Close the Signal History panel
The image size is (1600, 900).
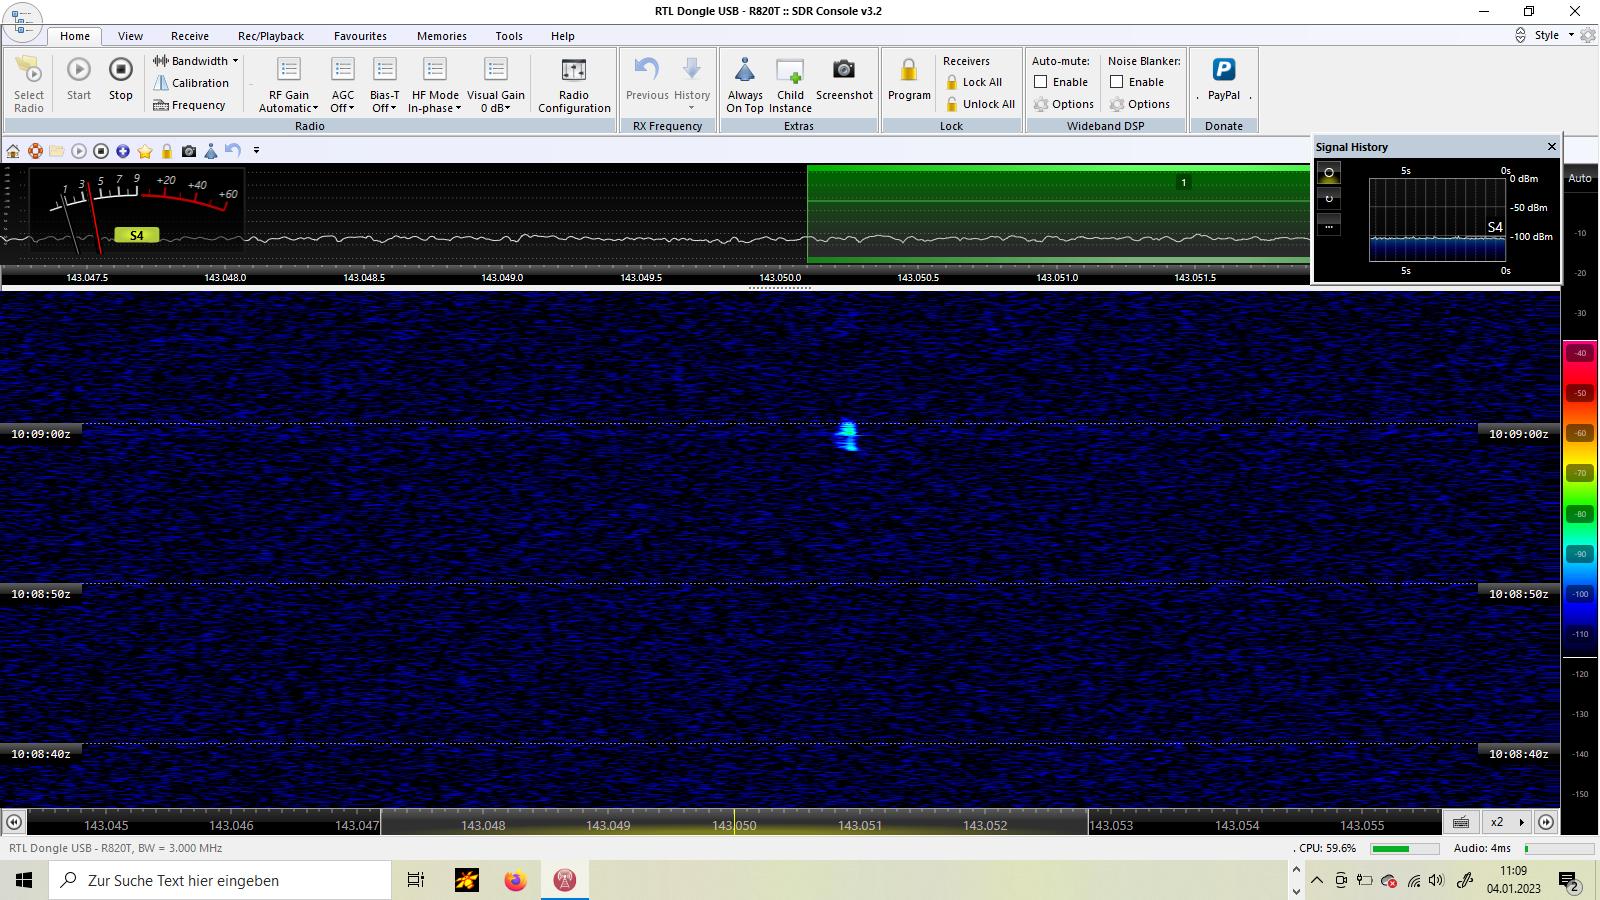(1552, 147)
